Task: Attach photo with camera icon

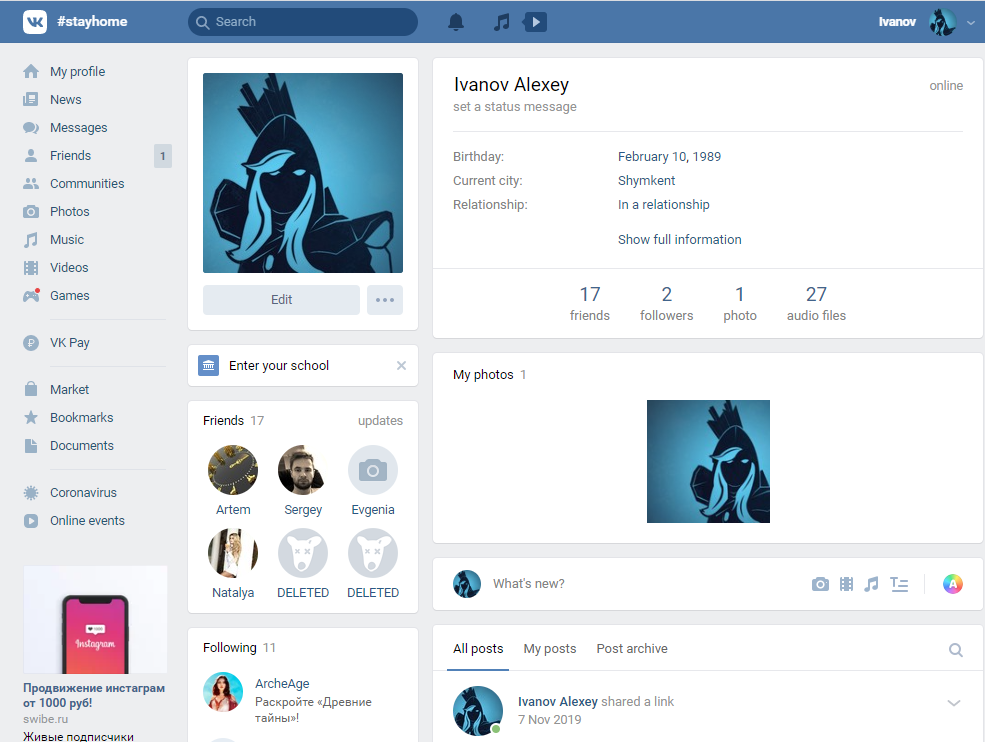Action: pos(820,584)
